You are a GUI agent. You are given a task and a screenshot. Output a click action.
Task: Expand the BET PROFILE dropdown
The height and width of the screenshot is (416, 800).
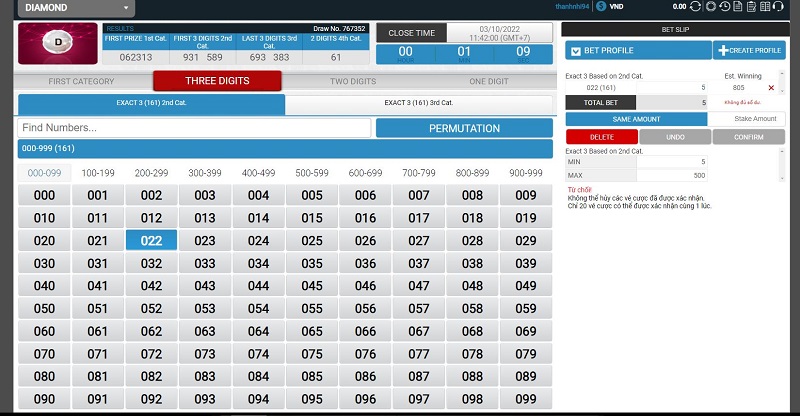tap(638, 51)
